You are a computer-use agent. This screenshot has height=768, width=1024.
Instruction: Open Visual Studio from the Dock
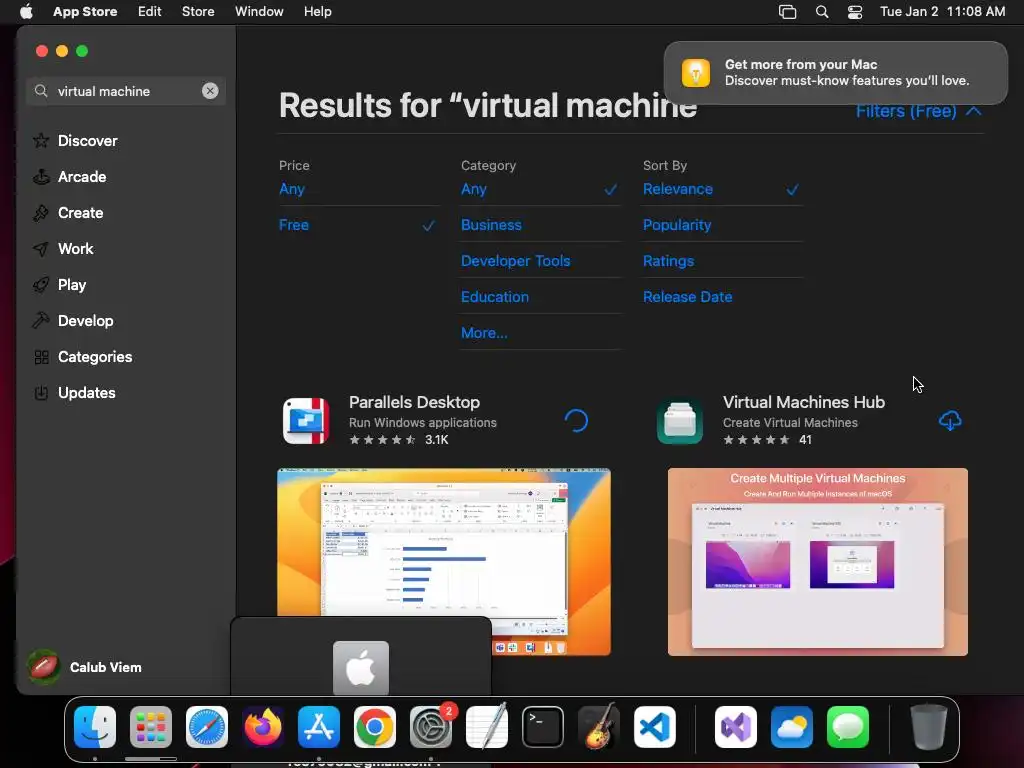click(736, 726)
